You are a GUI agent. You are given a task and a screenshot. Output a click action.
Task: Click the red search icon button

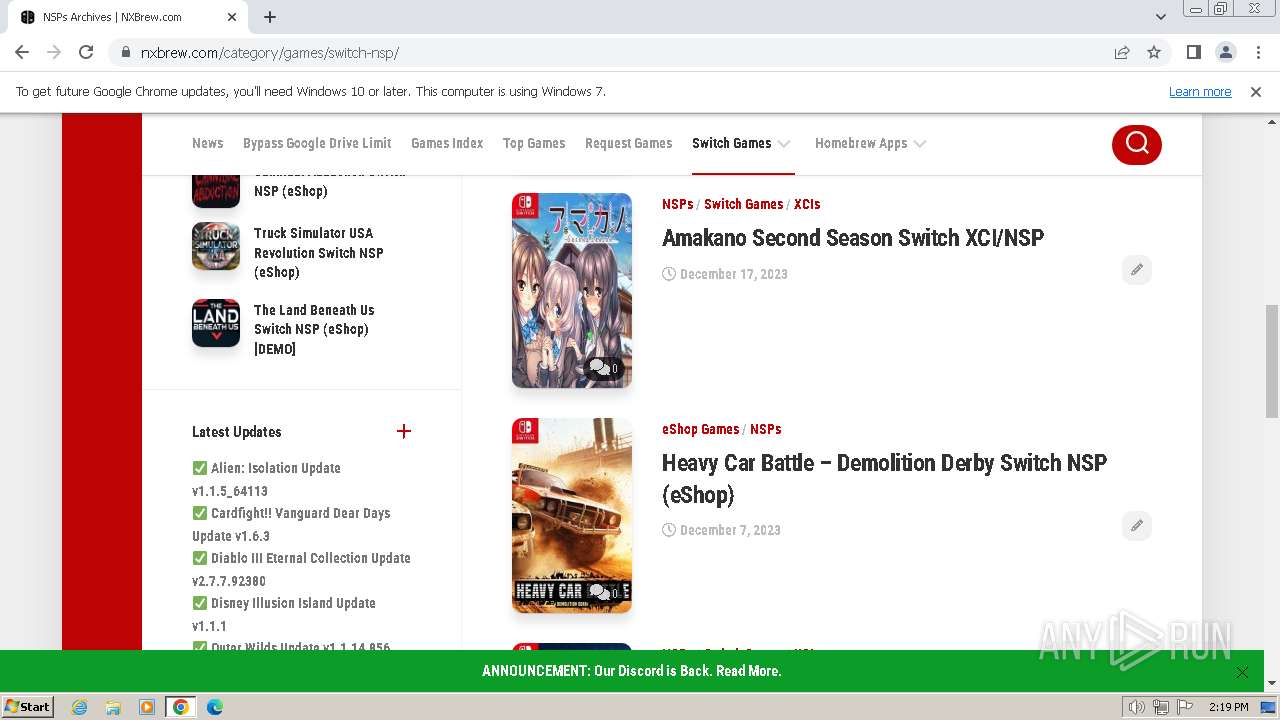pyautogui.click(x=1137, y=144)
